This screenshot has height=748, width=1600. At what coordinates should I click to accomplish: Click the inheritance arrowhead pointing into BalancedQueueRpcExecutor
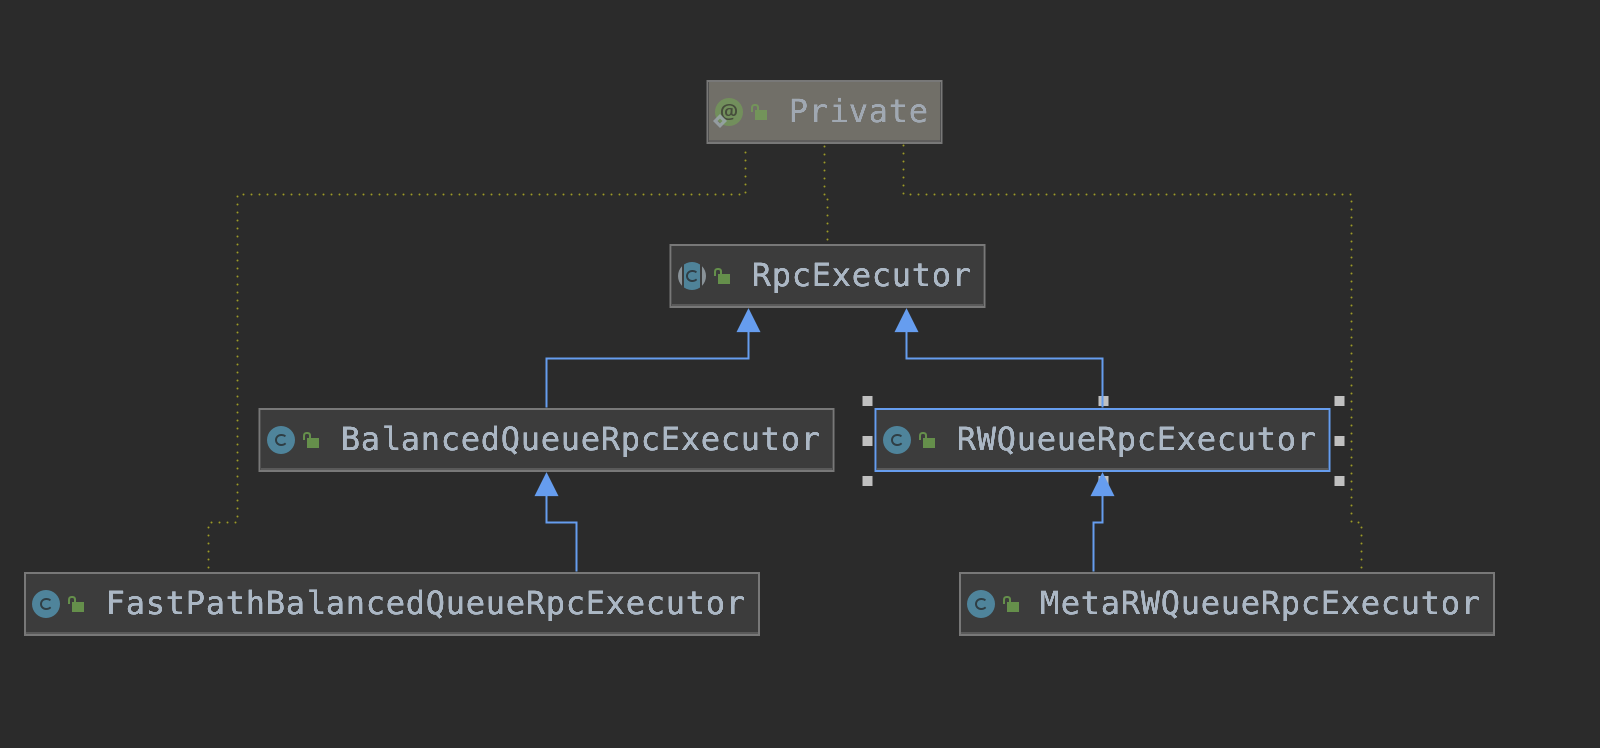click(x=546, y=484)
